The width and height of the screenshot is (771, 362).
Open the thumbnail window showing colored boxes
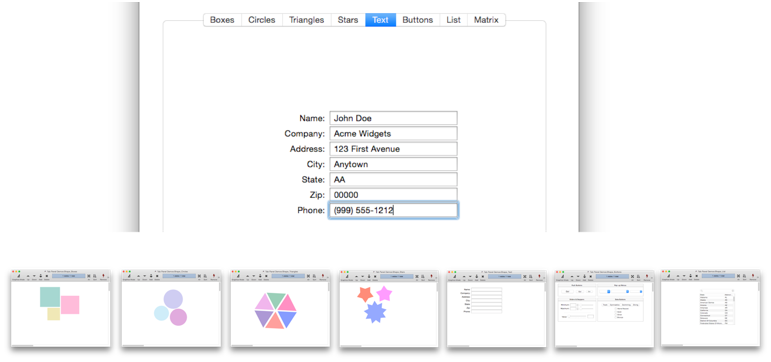click(61, 308)
